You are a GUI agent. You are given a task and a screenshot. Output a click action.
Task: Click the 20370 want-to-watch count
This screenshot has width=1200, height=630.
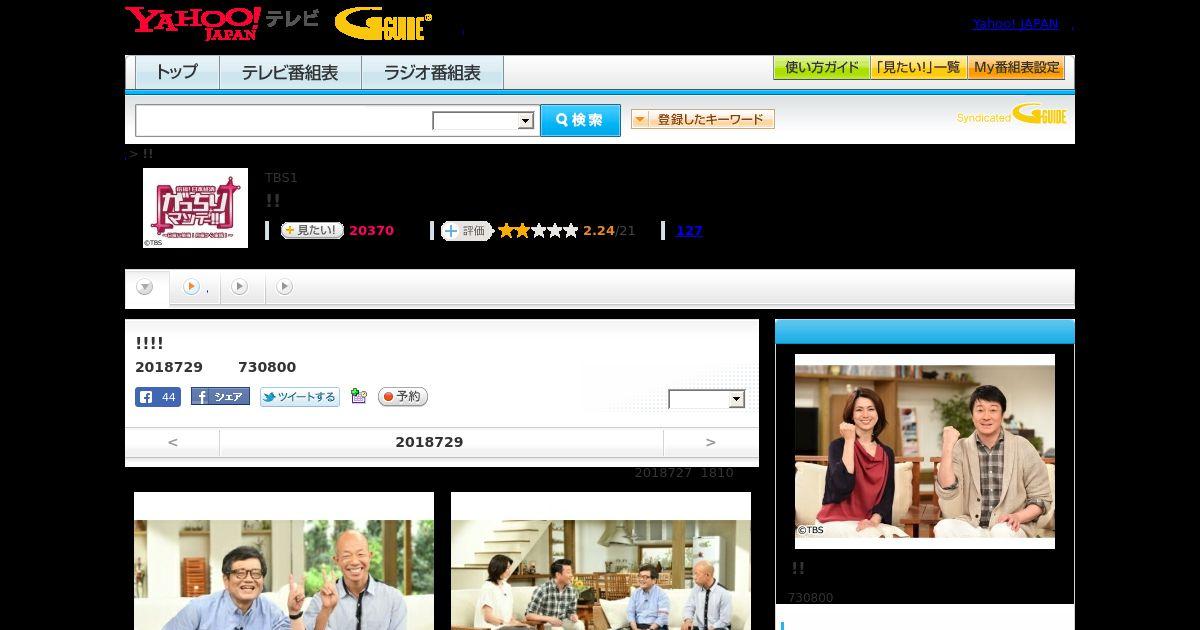coord(371,231)
